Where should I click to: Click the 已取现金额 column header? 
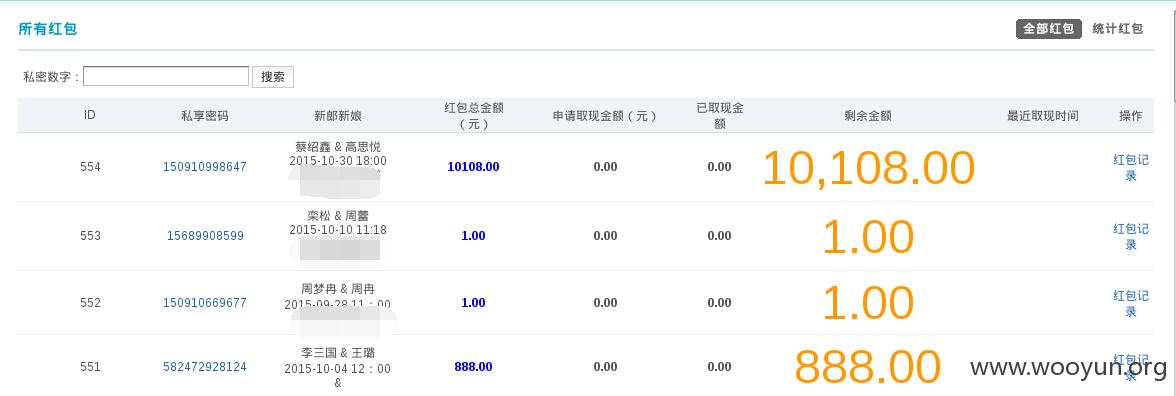719,116
